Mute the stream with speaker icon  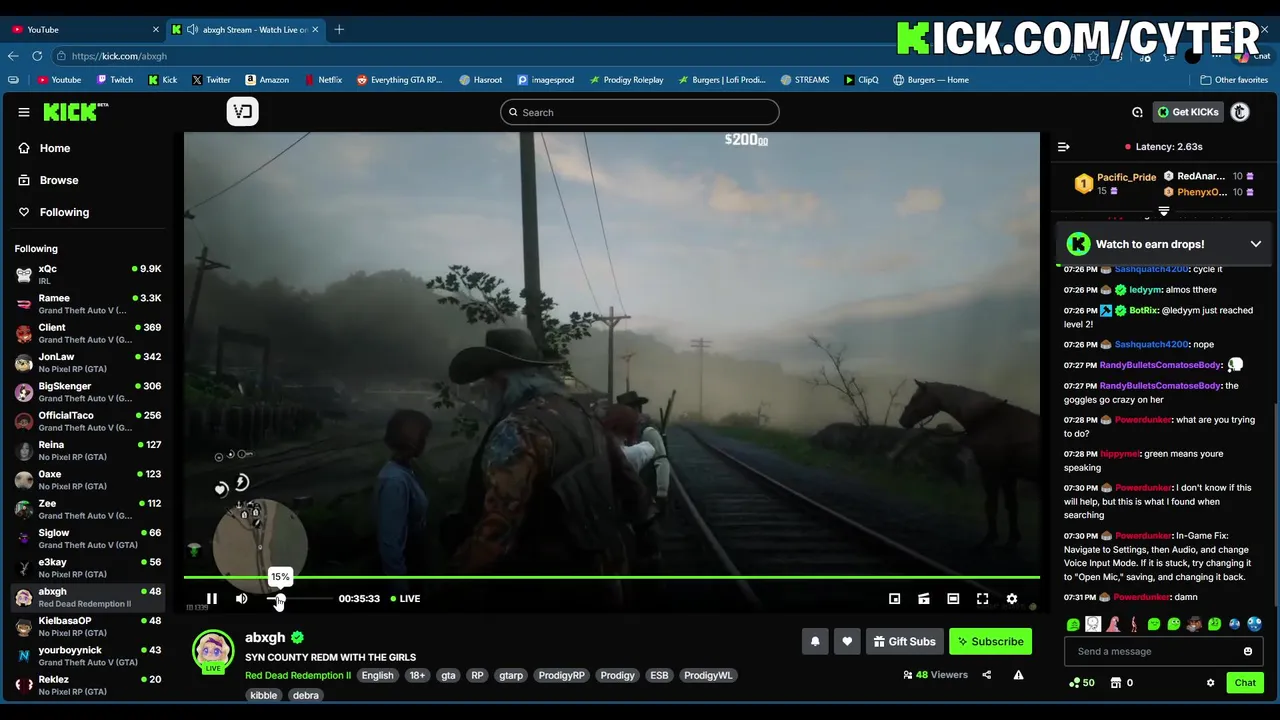coord(241,598)
